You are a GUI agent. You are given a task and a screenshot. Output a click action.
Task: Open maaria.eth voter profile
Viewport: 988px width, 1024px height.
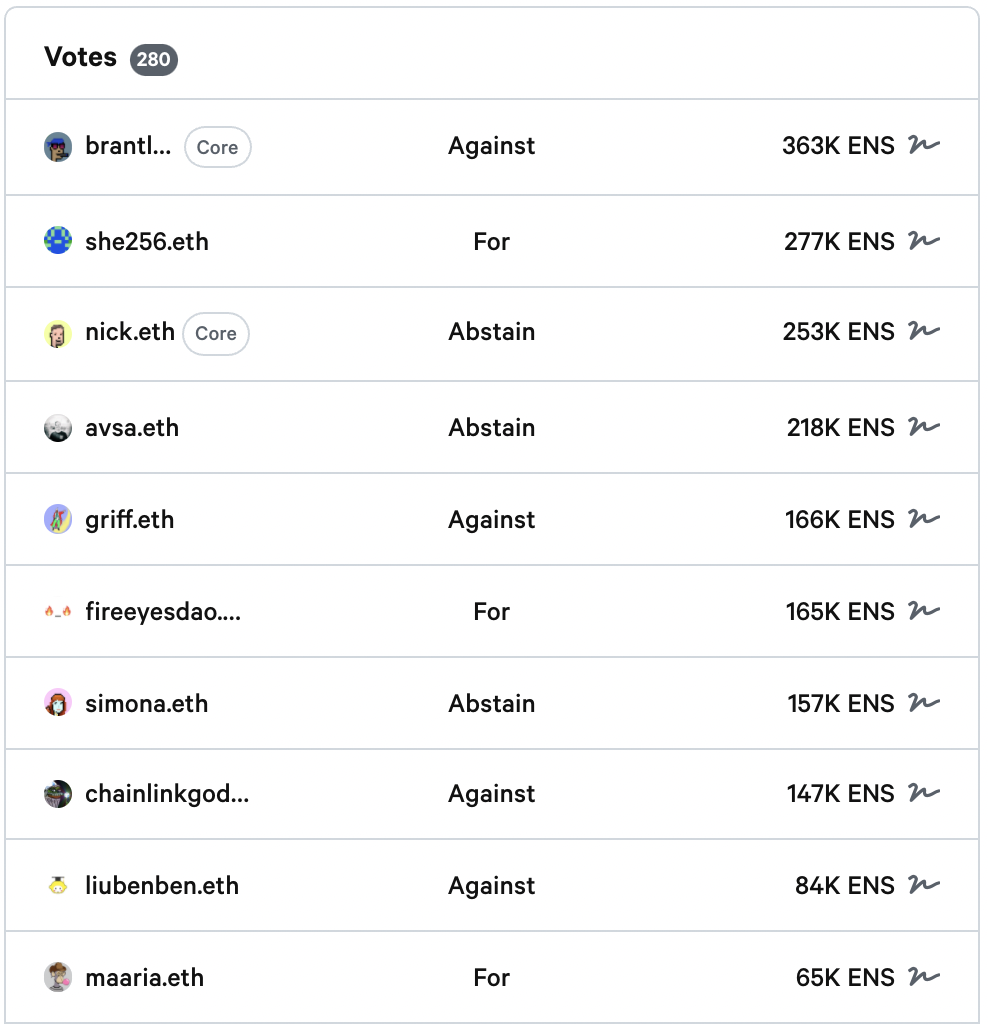[145, 978]
